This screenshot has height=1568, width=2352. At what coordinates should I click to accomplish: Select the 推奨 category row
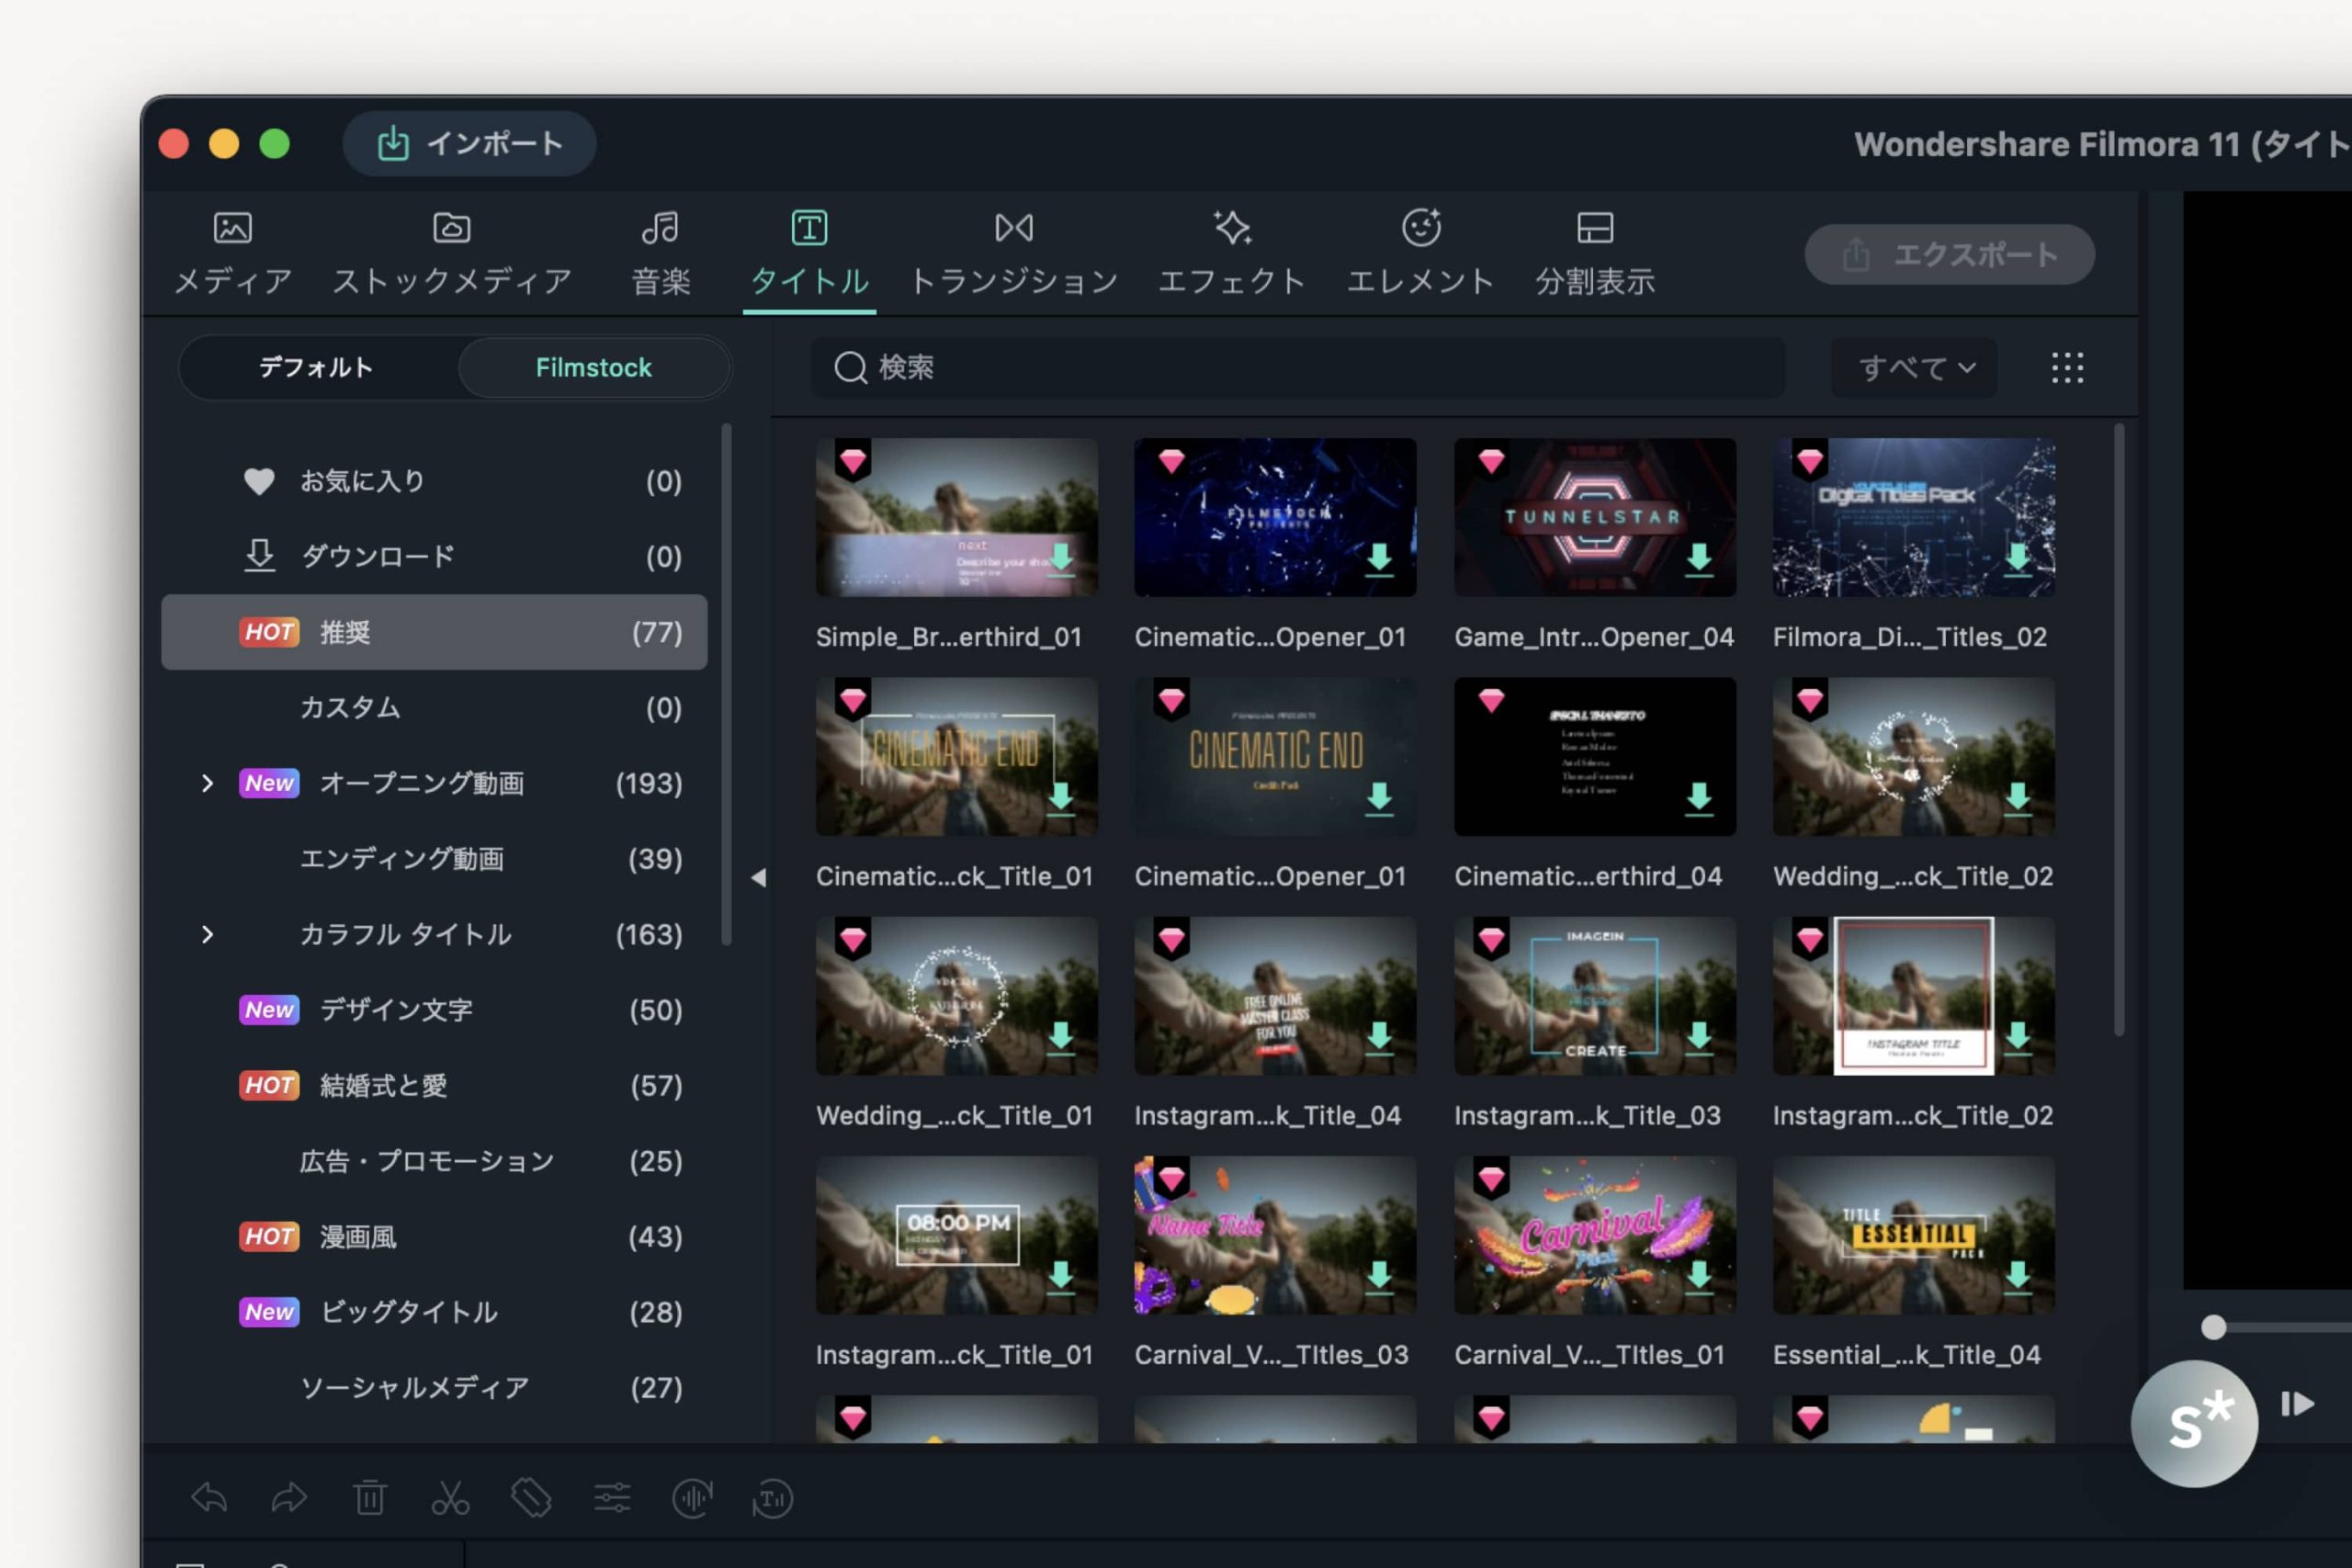coord(434,632)
